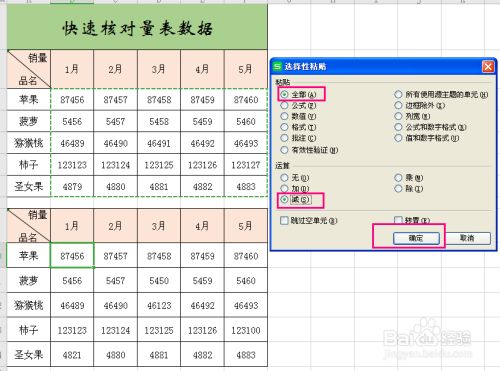
Task: Select the title cell 快速核对量表数据
Action: click(x=137, y=27)
